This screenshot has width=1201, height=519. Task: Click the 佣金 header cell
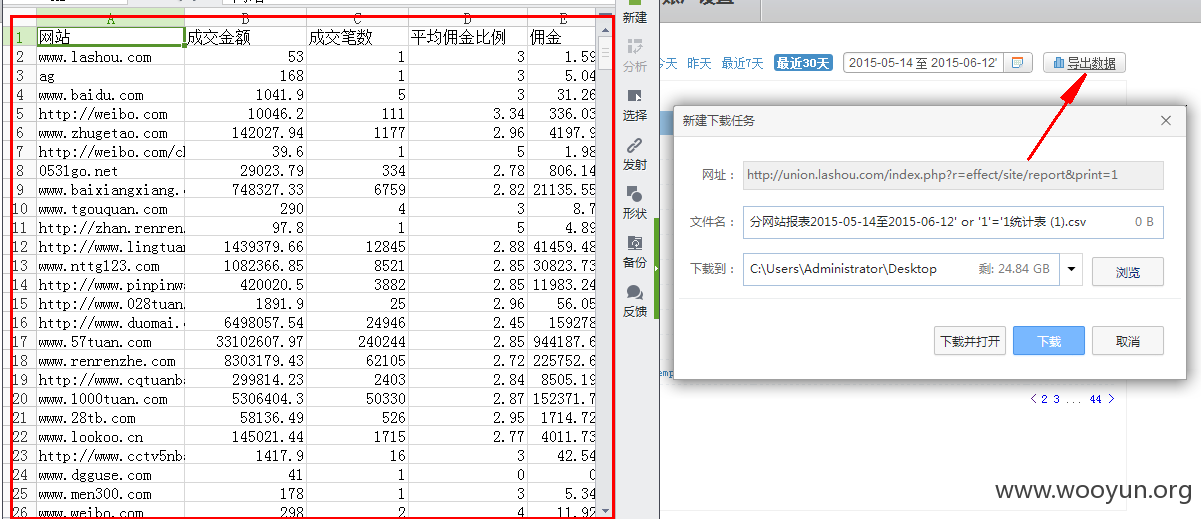[562, 37]
